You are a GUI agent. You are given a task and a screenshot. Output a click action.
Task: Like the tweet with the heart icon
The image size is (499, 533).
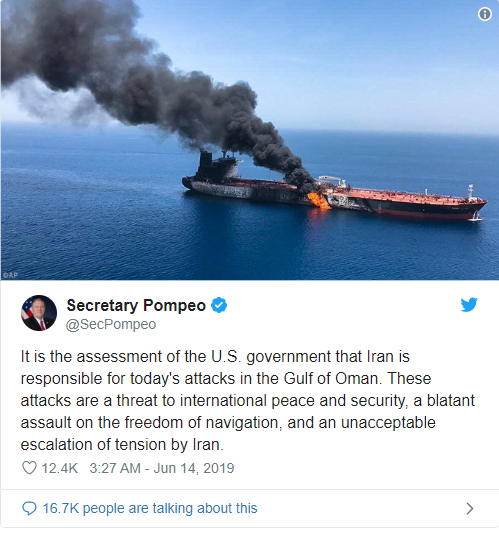tap(29, 468)
